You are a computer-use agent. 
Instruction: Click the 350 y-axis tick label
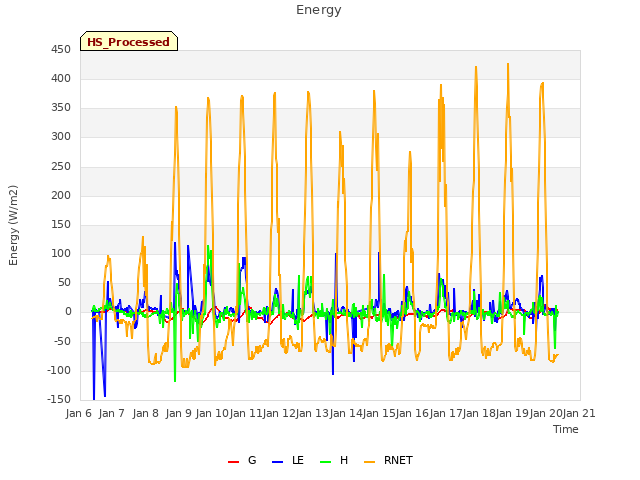61,108
